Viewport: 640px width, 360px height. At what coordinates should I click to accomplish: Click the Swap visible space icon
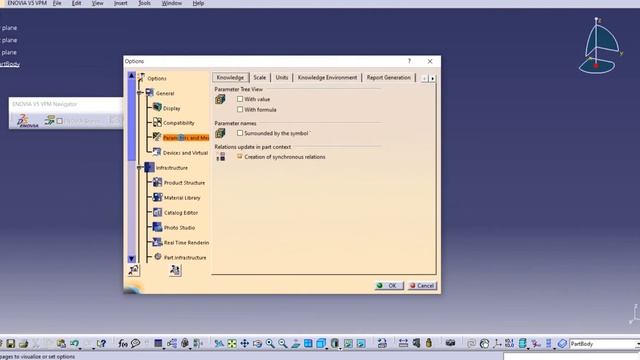[x=361, y=344]
